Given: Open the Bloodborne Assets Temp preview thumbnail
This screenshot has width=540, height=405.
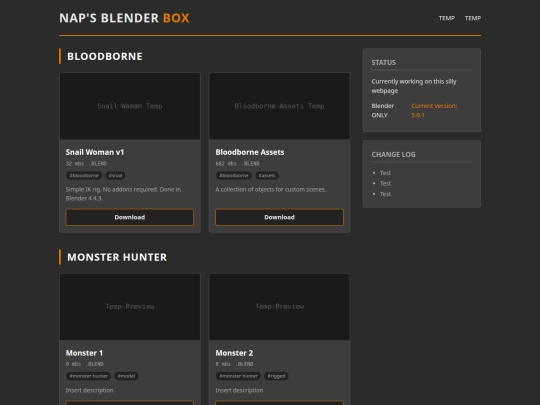Looking at the screenshot, I should [279, 106].
